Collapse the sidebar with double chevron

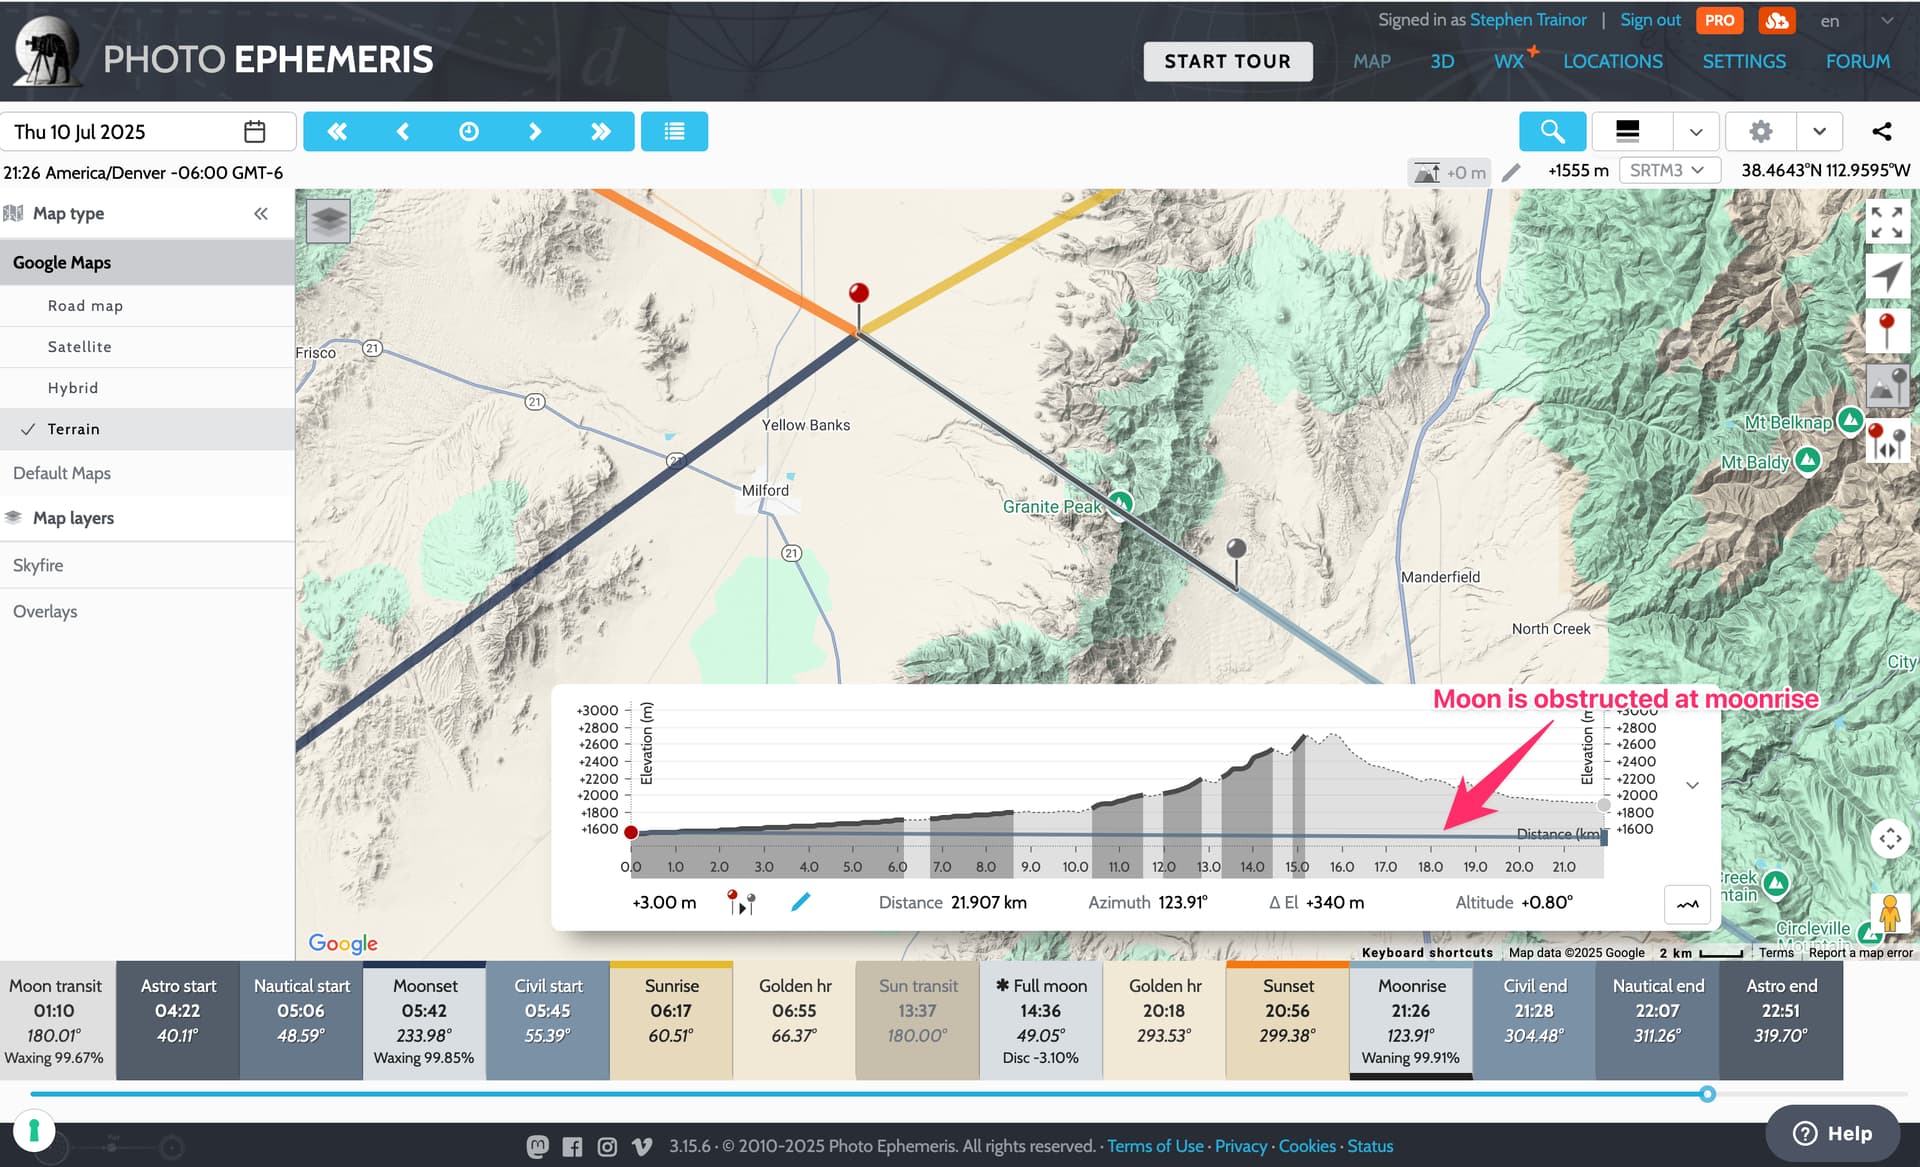261,213
